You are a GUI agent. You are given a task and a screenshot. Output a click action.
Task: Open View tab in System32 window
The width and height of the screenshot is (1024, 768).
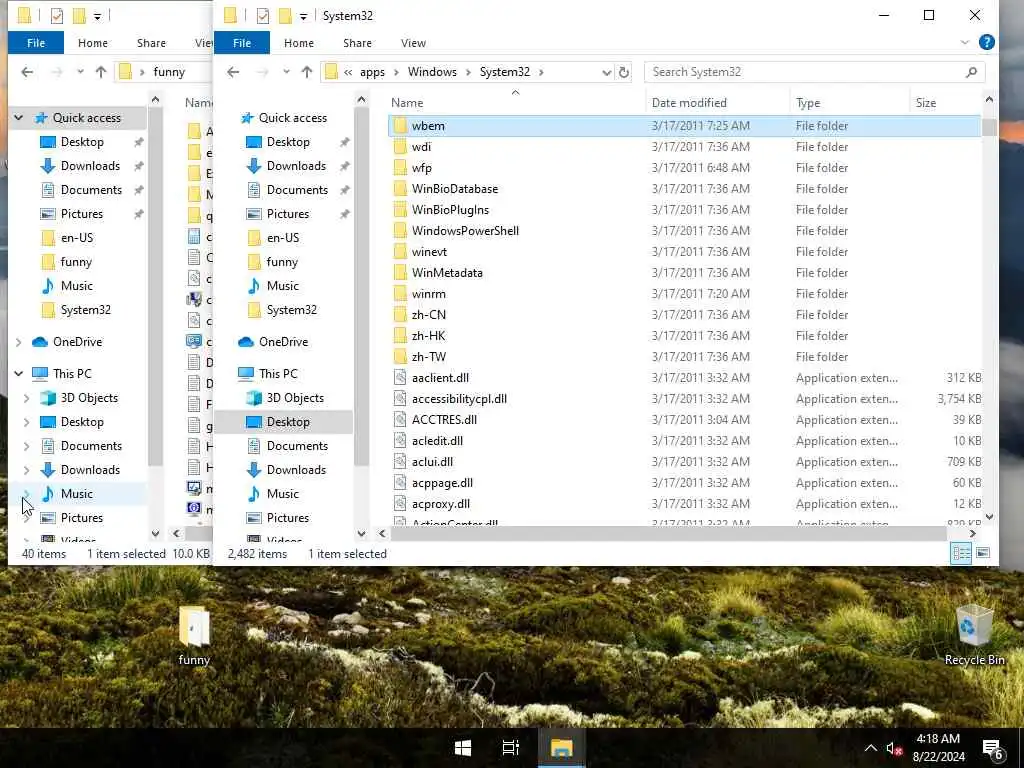pos(413,42)
